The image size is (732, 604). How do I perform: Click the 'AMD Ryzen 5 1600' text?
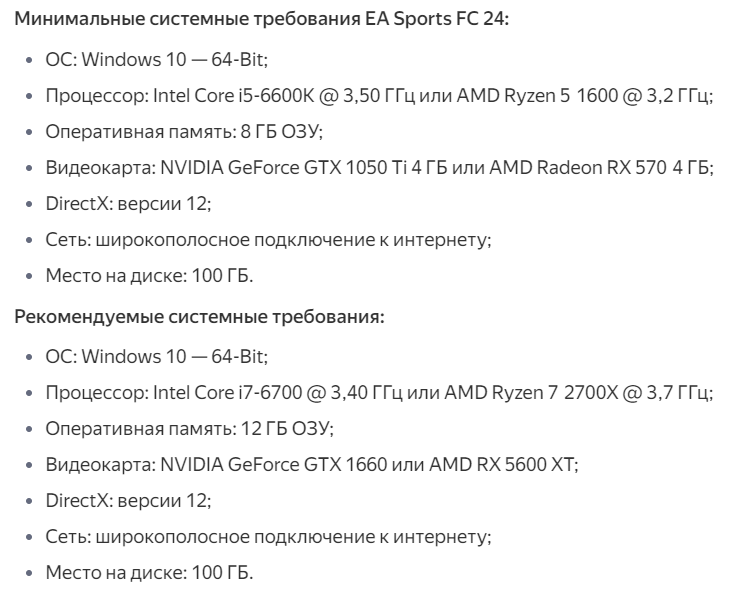pyautogui.click(x=537, y=96)
